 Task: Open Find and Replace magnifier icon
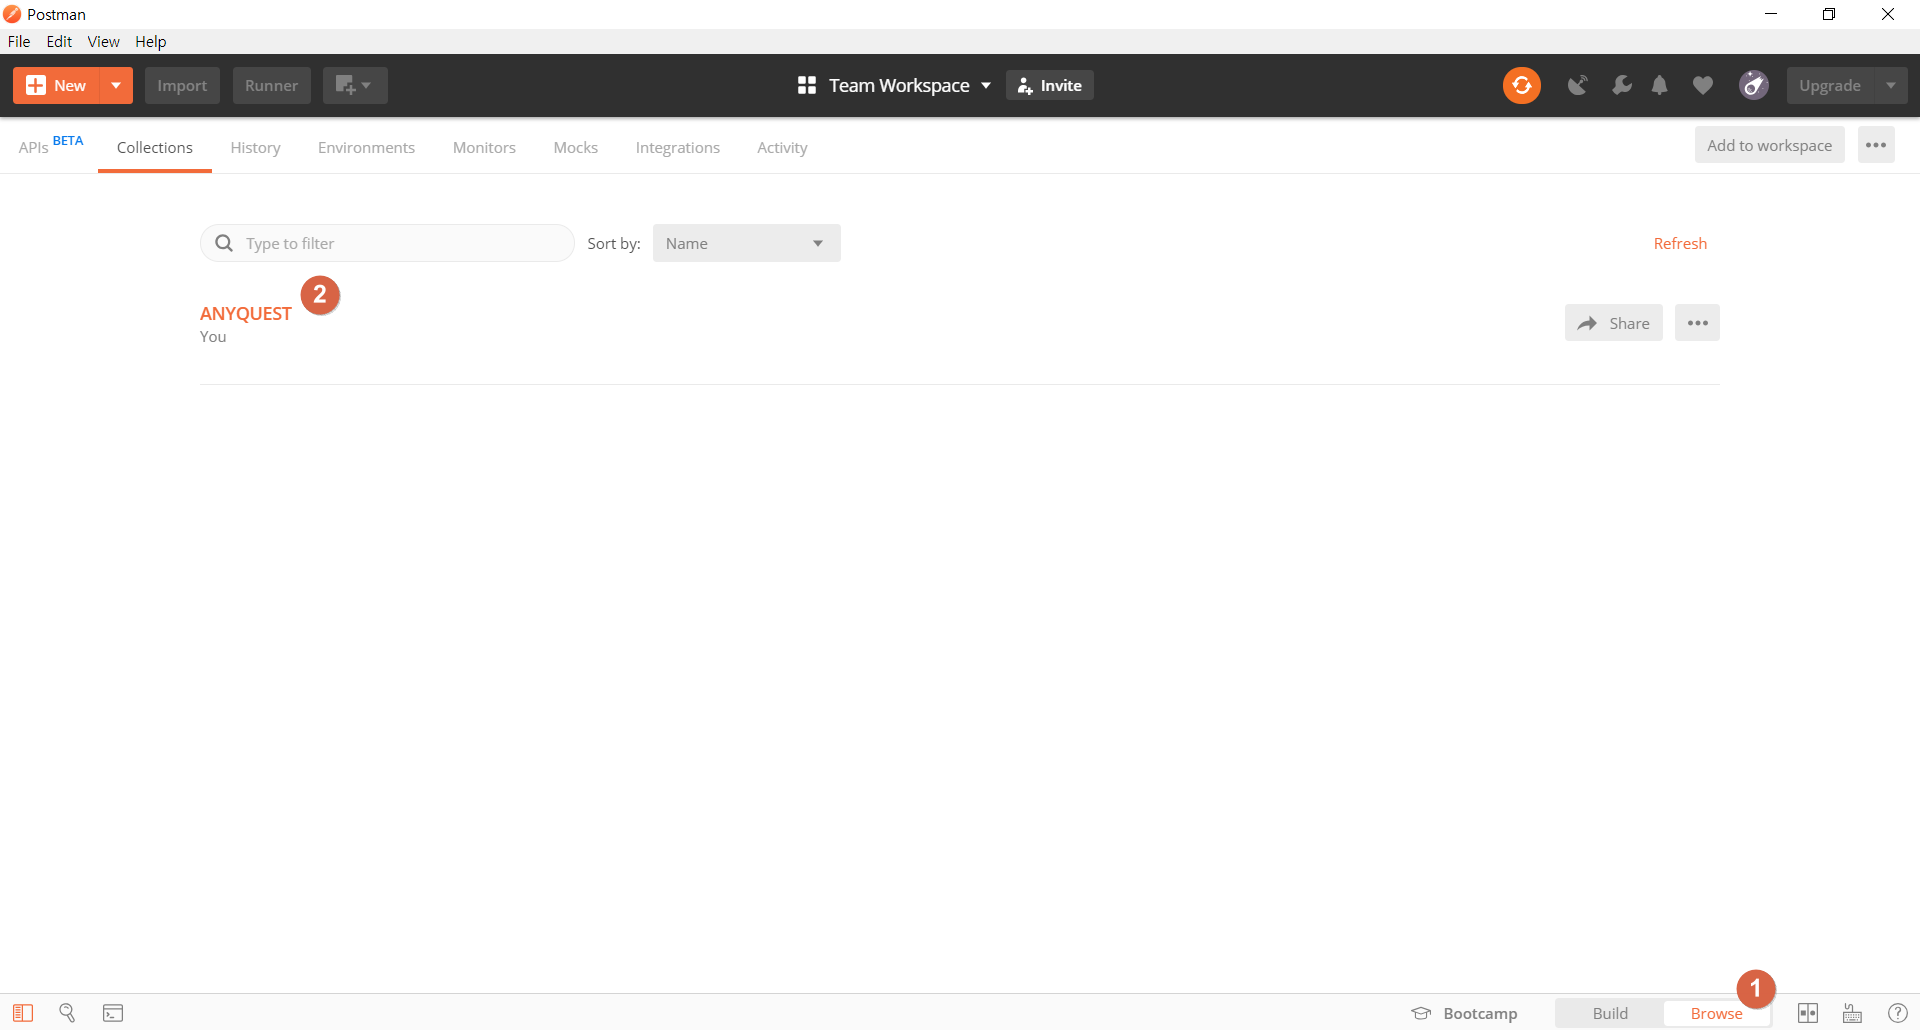pos(67,1013)
